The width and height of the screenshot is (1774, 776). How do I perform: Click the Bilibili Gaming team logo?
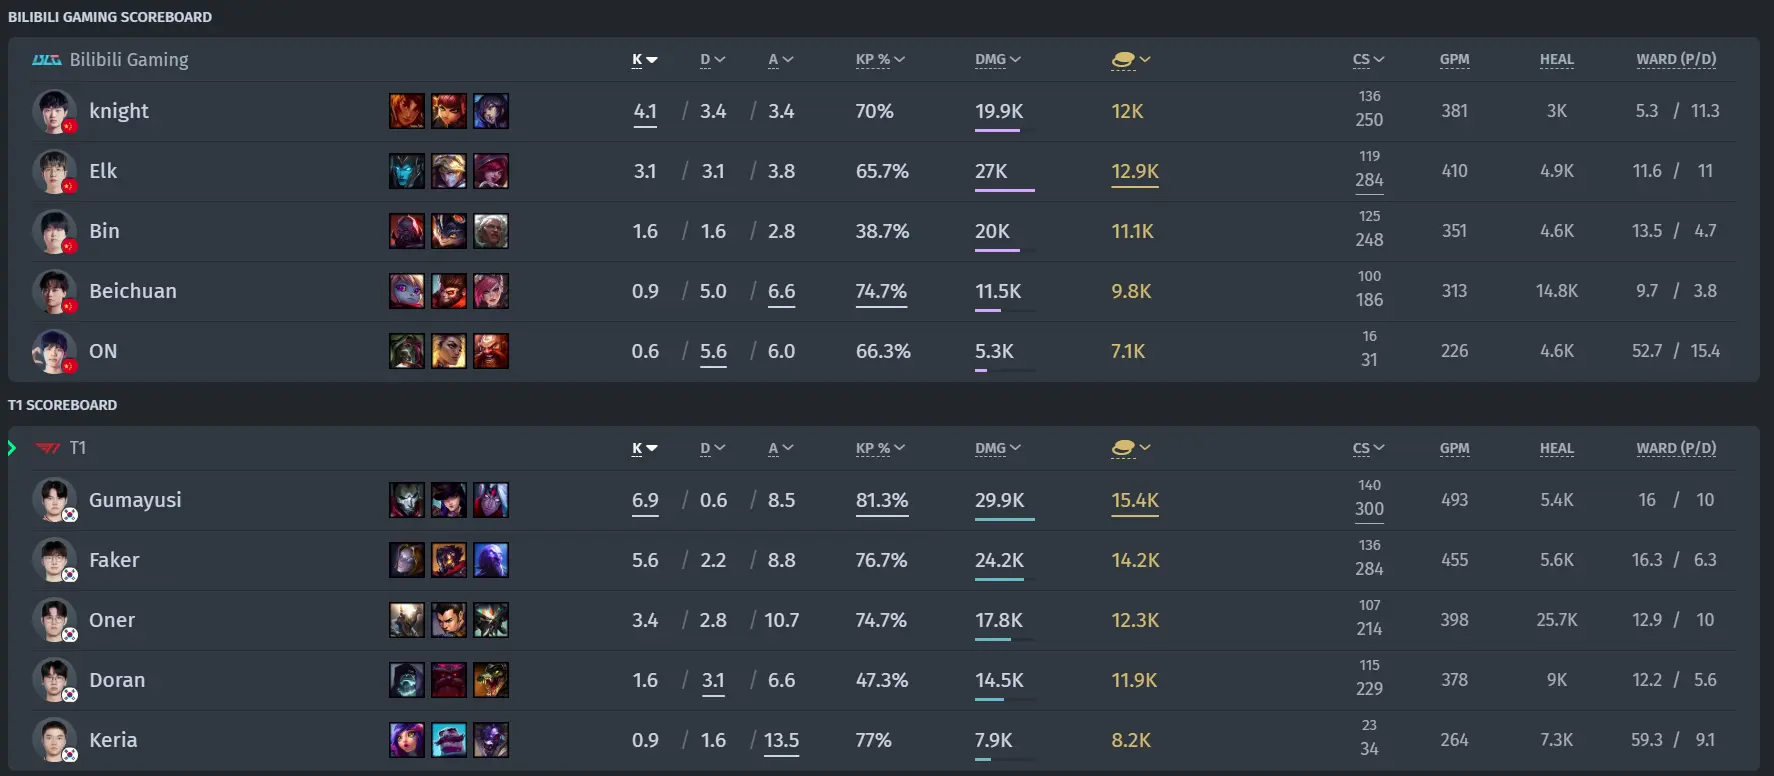coord(47,60)
